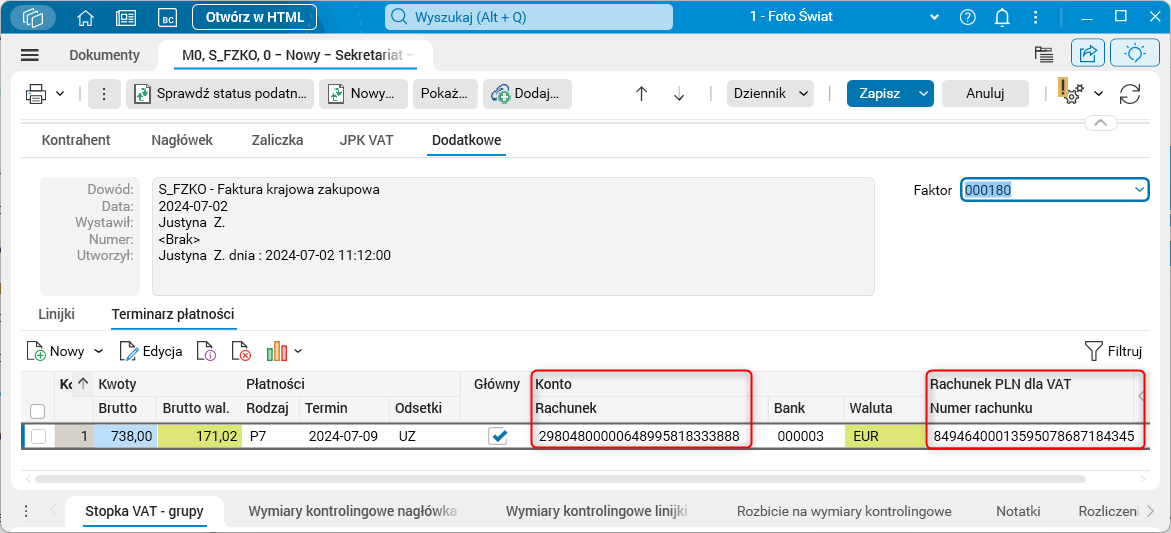Move to next document with down arrow
The width and height of the screenshot is (1171, 533).
click(x=679, y=94)
